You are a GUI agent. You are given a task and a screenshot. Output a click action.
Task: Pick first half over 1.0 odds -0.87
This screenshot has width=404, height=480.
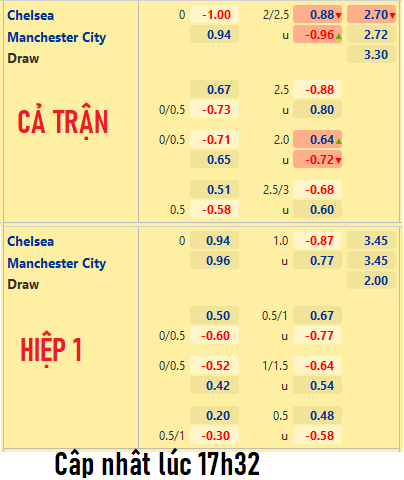click(x=317, y=240)
